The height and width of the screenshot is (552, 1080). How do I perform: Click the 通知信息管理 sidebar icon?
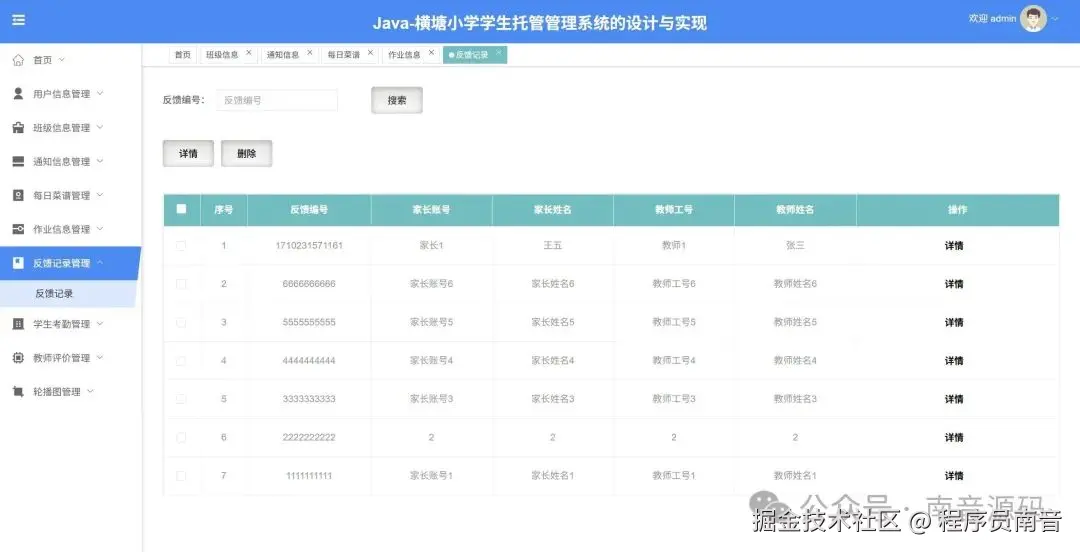coord(19,161)
